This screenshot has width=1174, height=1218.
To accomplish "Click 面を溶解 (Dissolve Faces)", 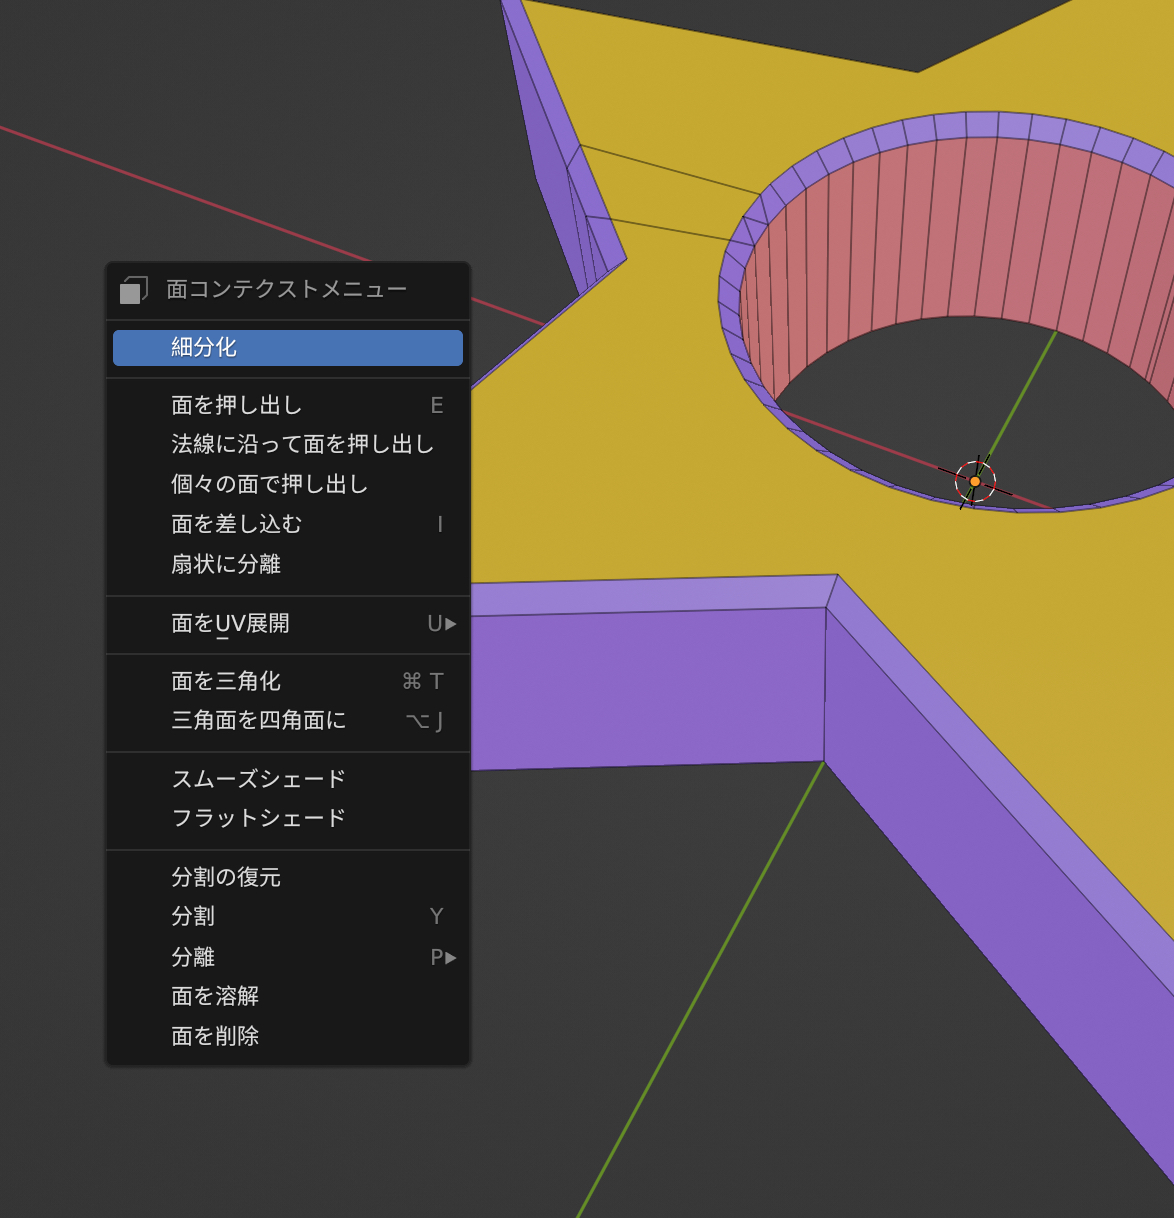I will point(287,996).
